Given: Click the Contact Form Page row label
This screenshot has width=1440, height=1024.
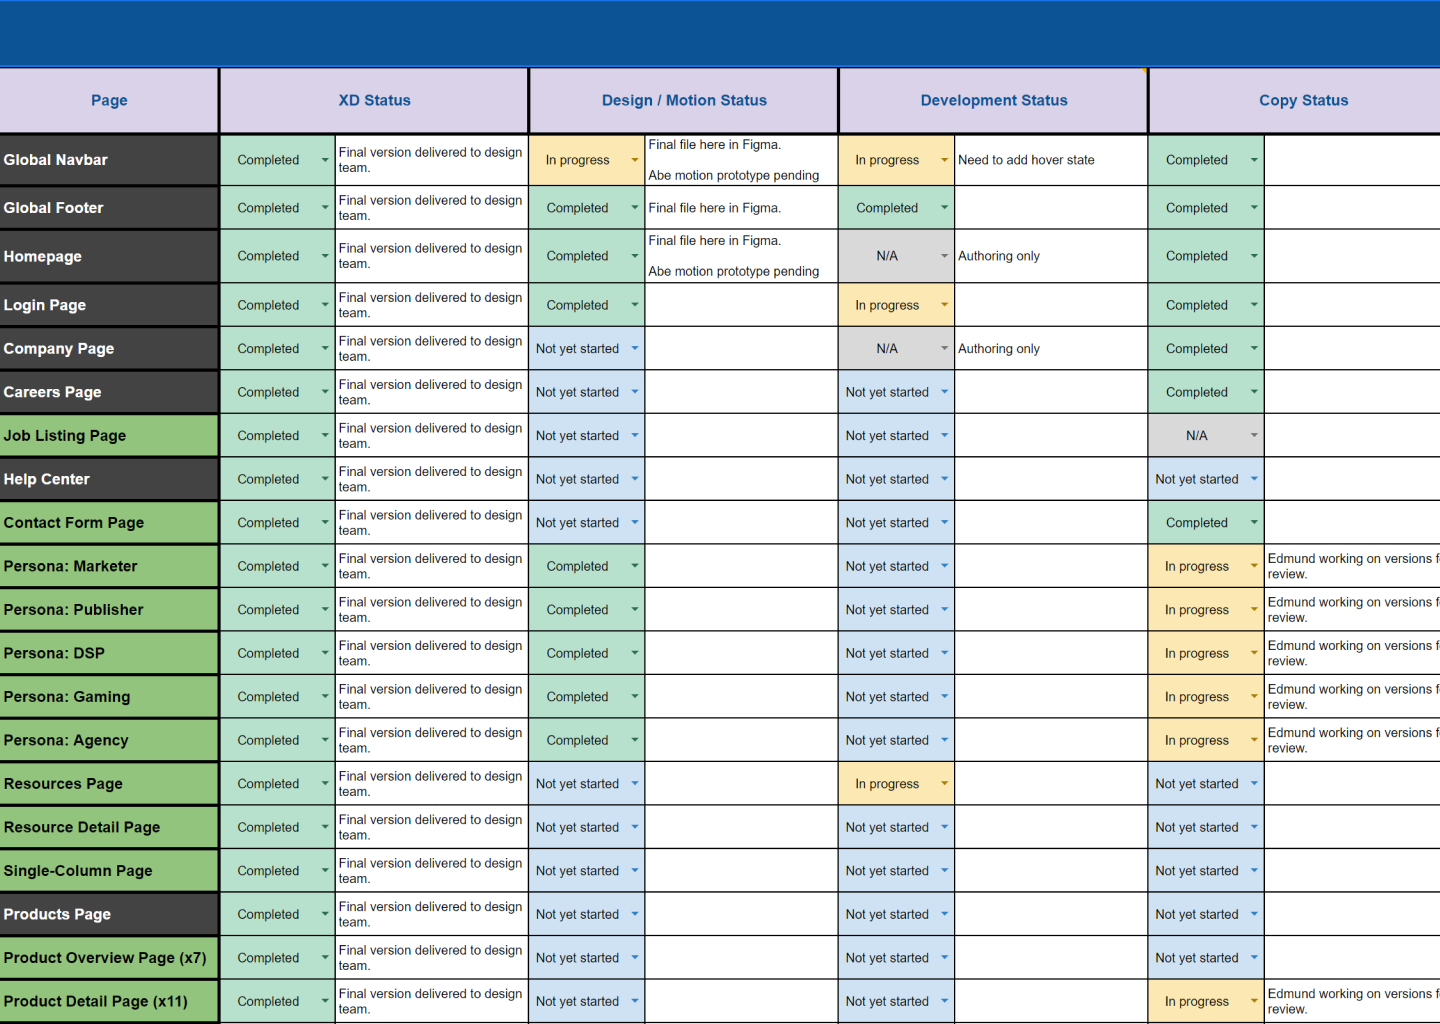Looking at the screenshot, I should pos(109,523).
